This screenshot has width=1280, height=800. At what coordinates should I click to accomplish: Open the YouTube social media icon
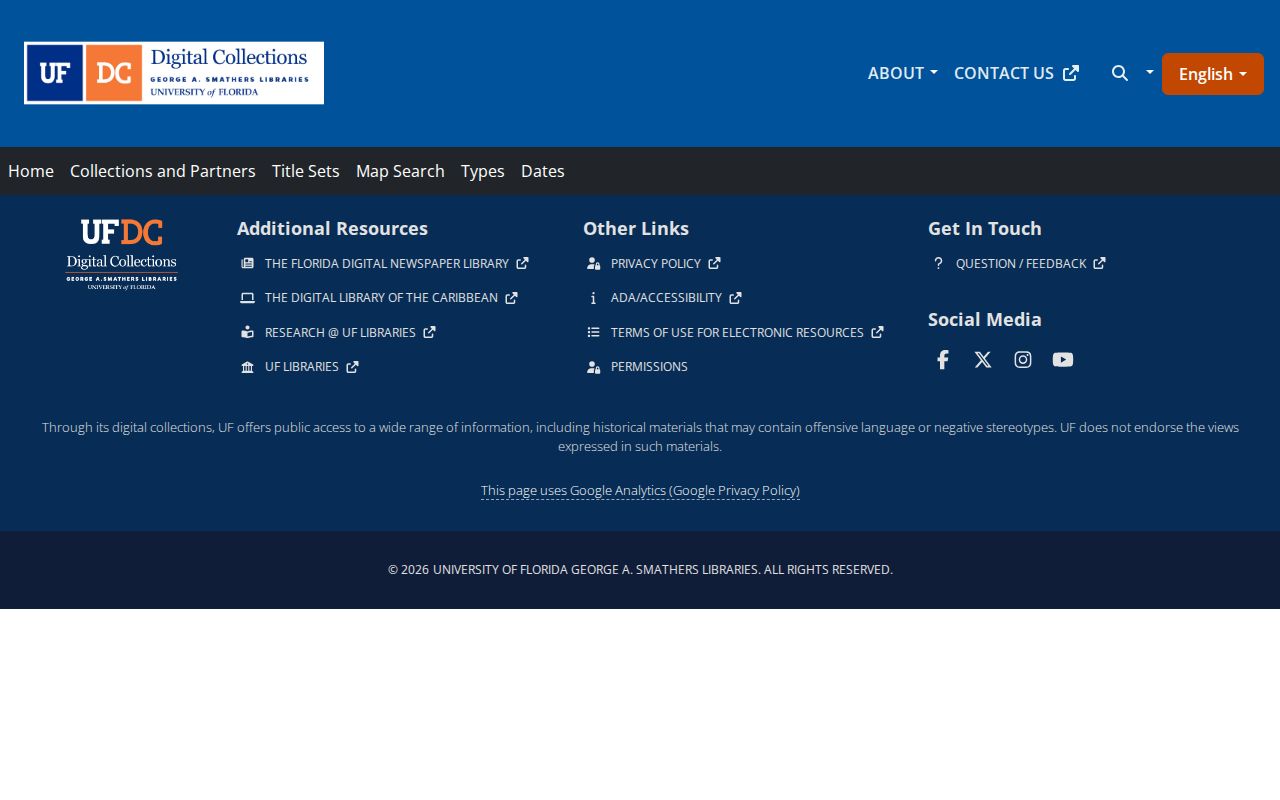[x=1063, y=360]
